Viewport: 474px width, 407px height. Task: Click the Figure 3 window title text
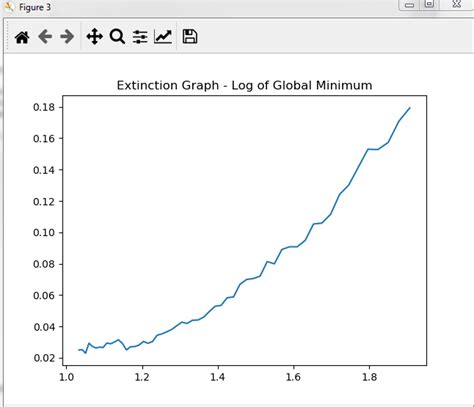35,7
